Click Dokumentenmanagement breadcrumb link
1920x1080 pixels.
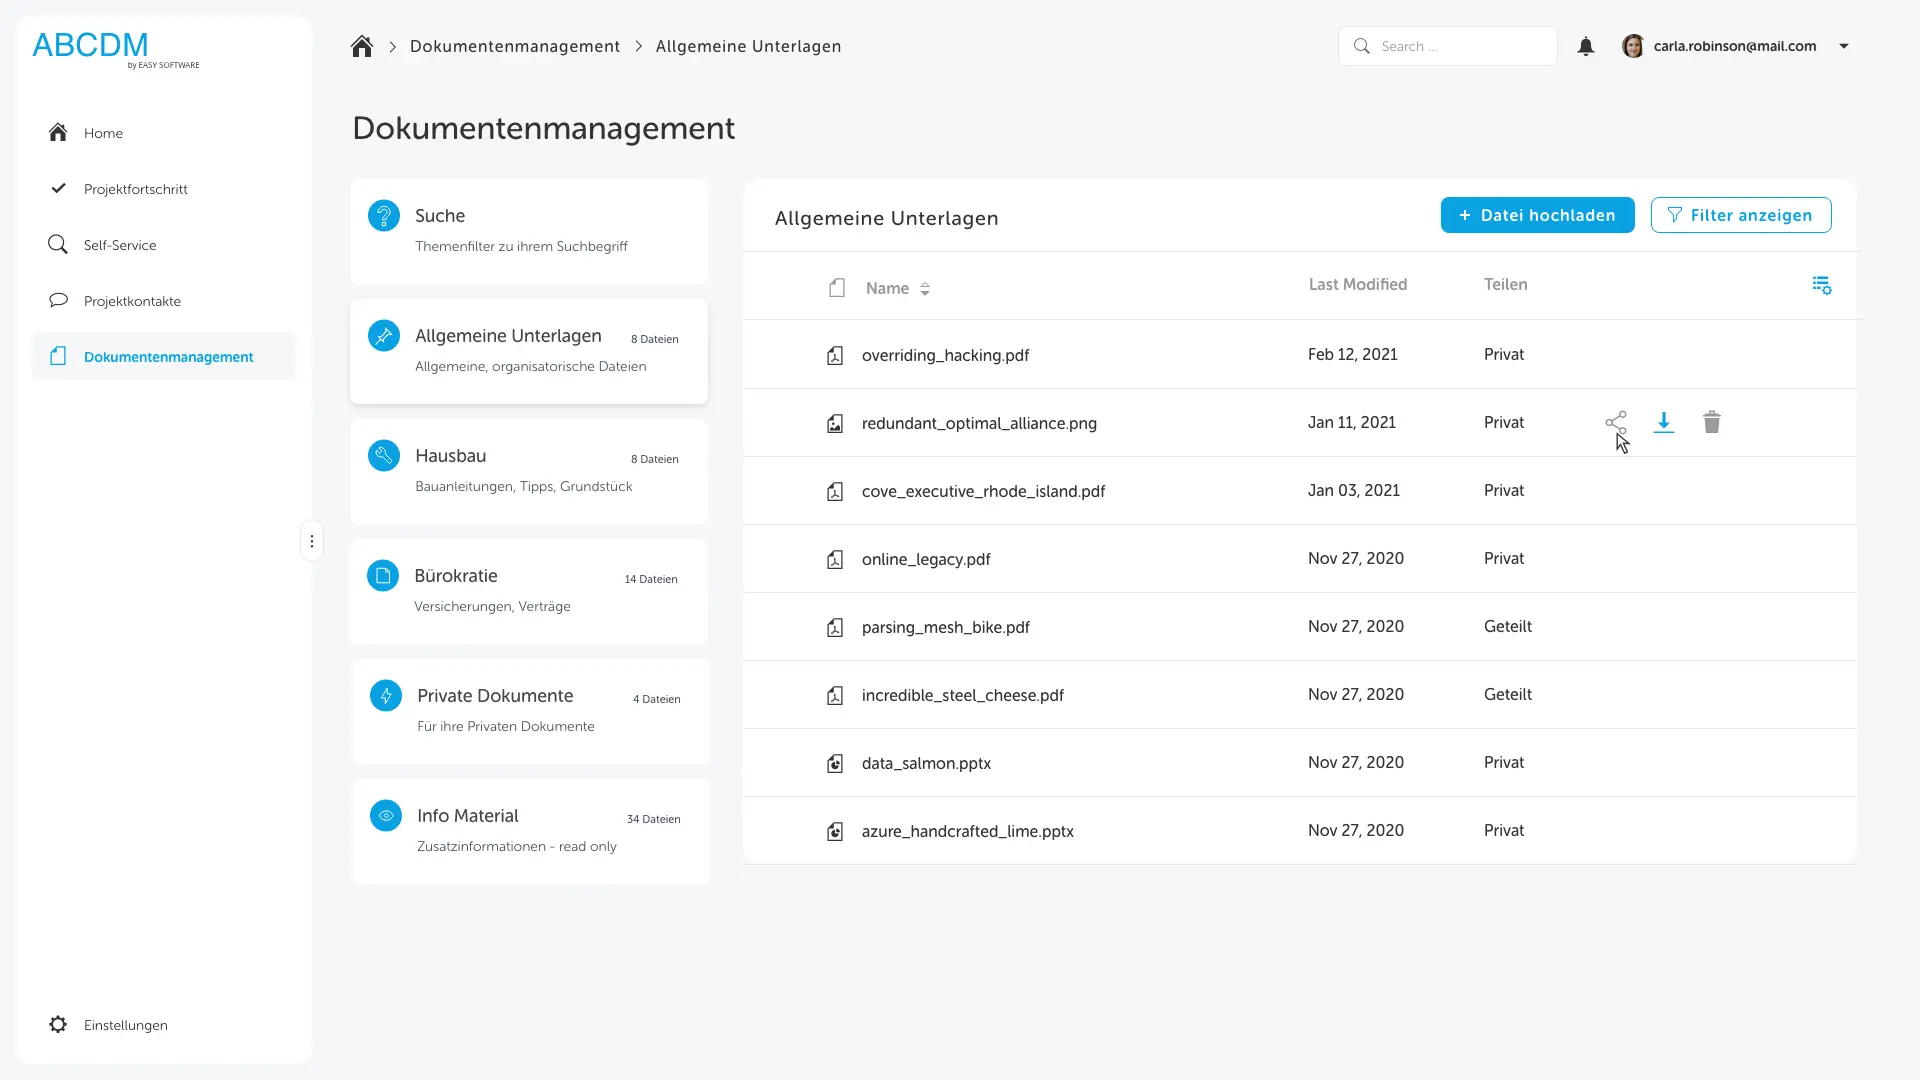tap(514, 47)
